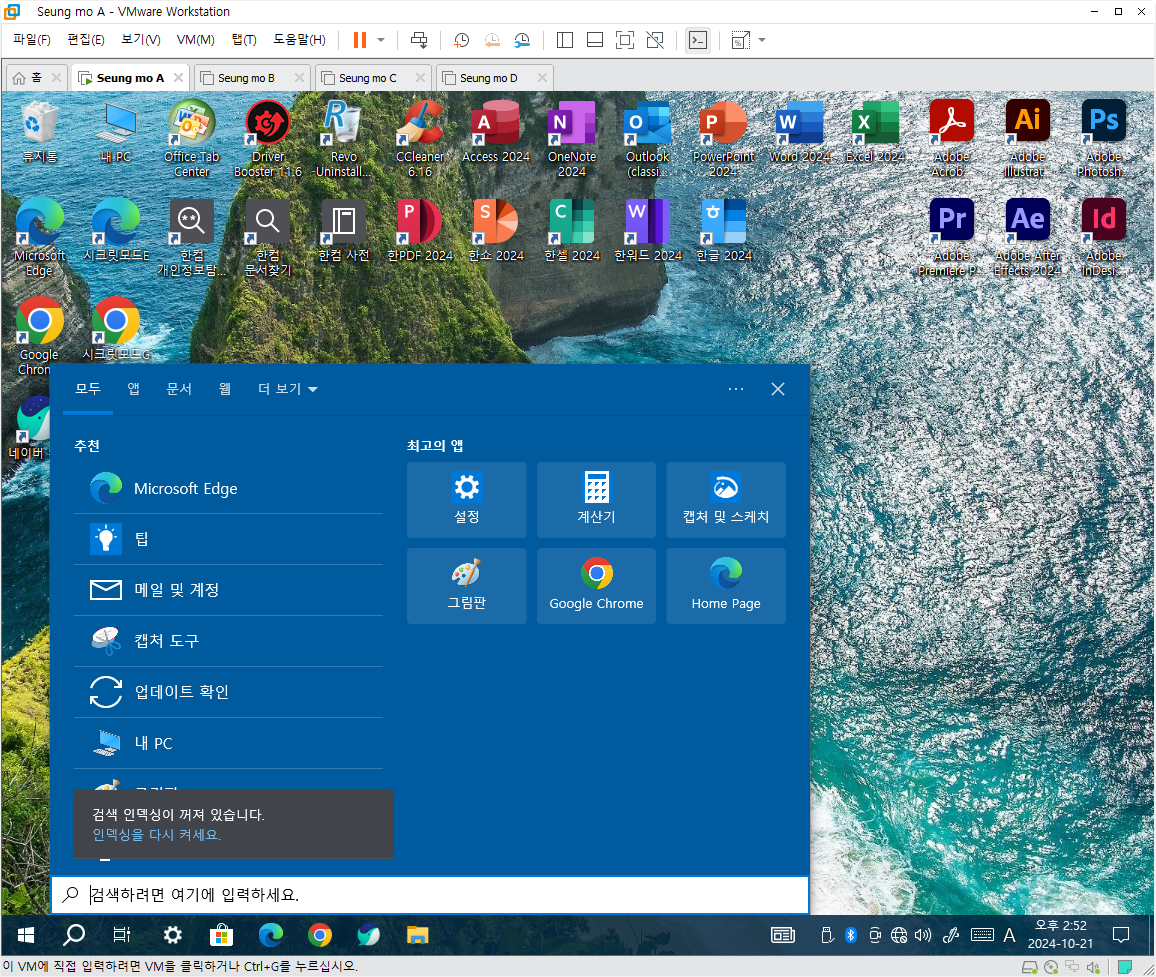Close the search panel with X
Screen dimensions: 1156x977
(778, 389)
